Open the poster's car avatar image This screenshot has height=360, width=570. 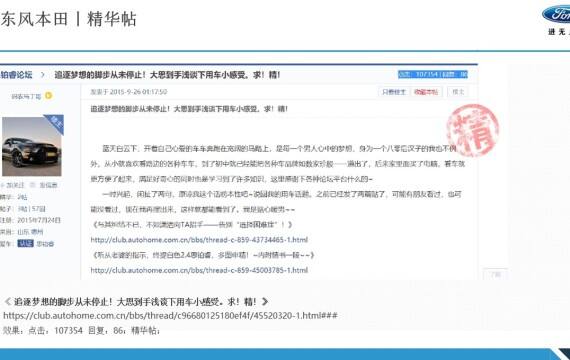pos(32,146)
